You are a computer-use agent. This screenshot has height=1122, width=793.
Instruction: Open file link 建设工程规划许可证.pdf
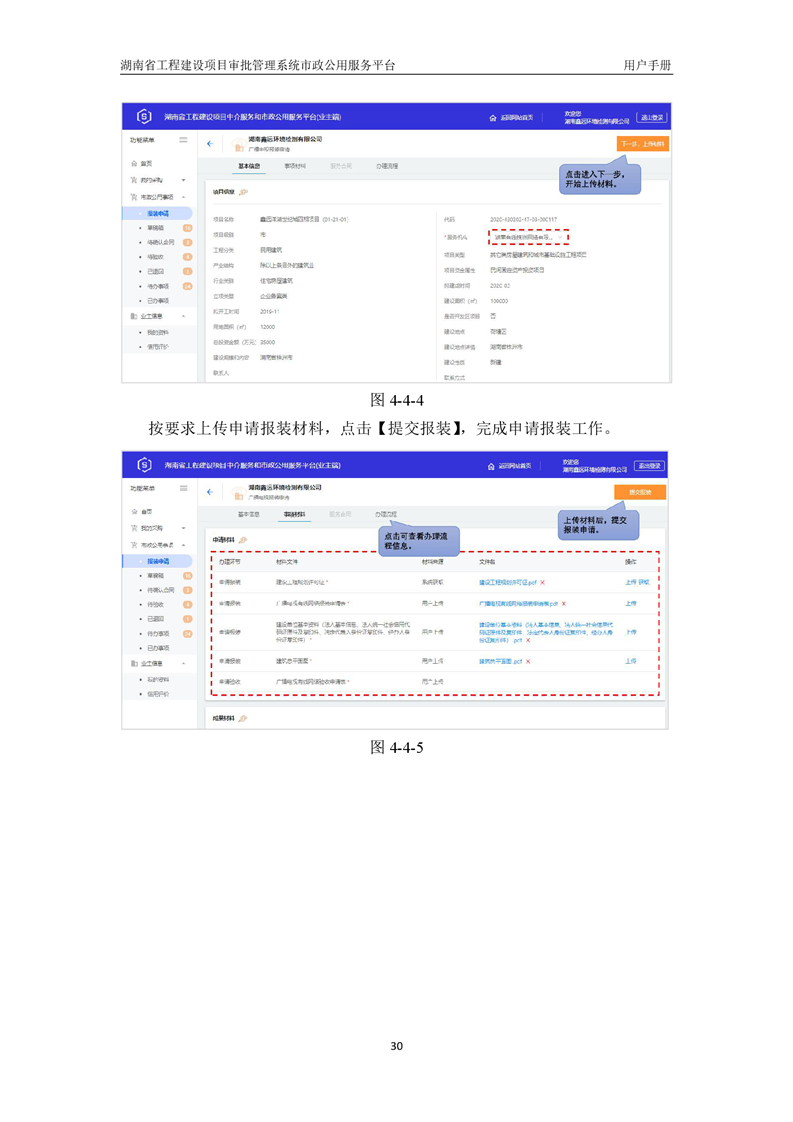click(x=507, y=582)
